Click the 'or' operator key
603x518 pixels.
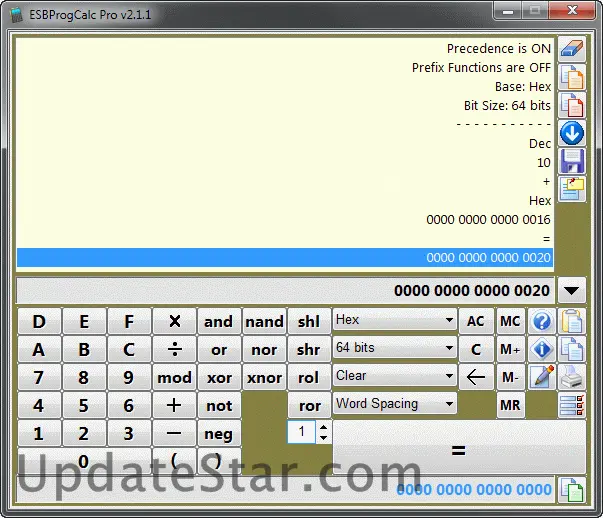point(219,349)
